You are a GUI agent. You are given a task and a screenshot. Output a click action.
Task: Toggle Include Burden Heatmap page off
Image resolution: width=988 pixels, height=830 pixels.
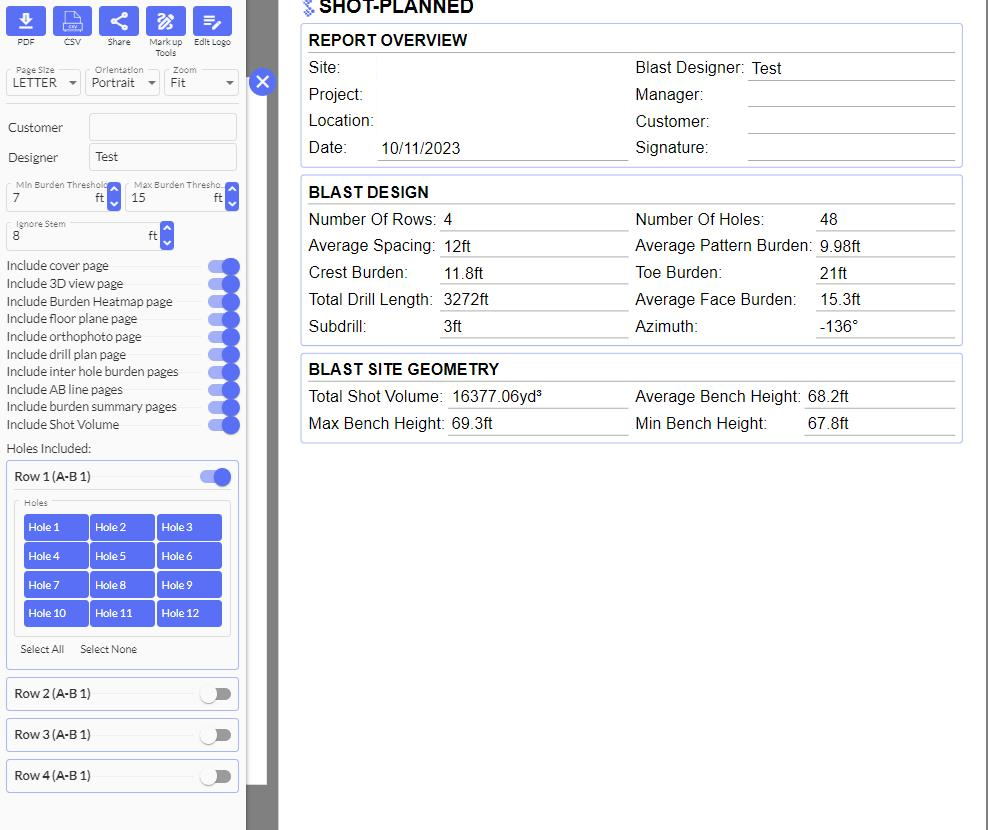click(x=222, y=302)
